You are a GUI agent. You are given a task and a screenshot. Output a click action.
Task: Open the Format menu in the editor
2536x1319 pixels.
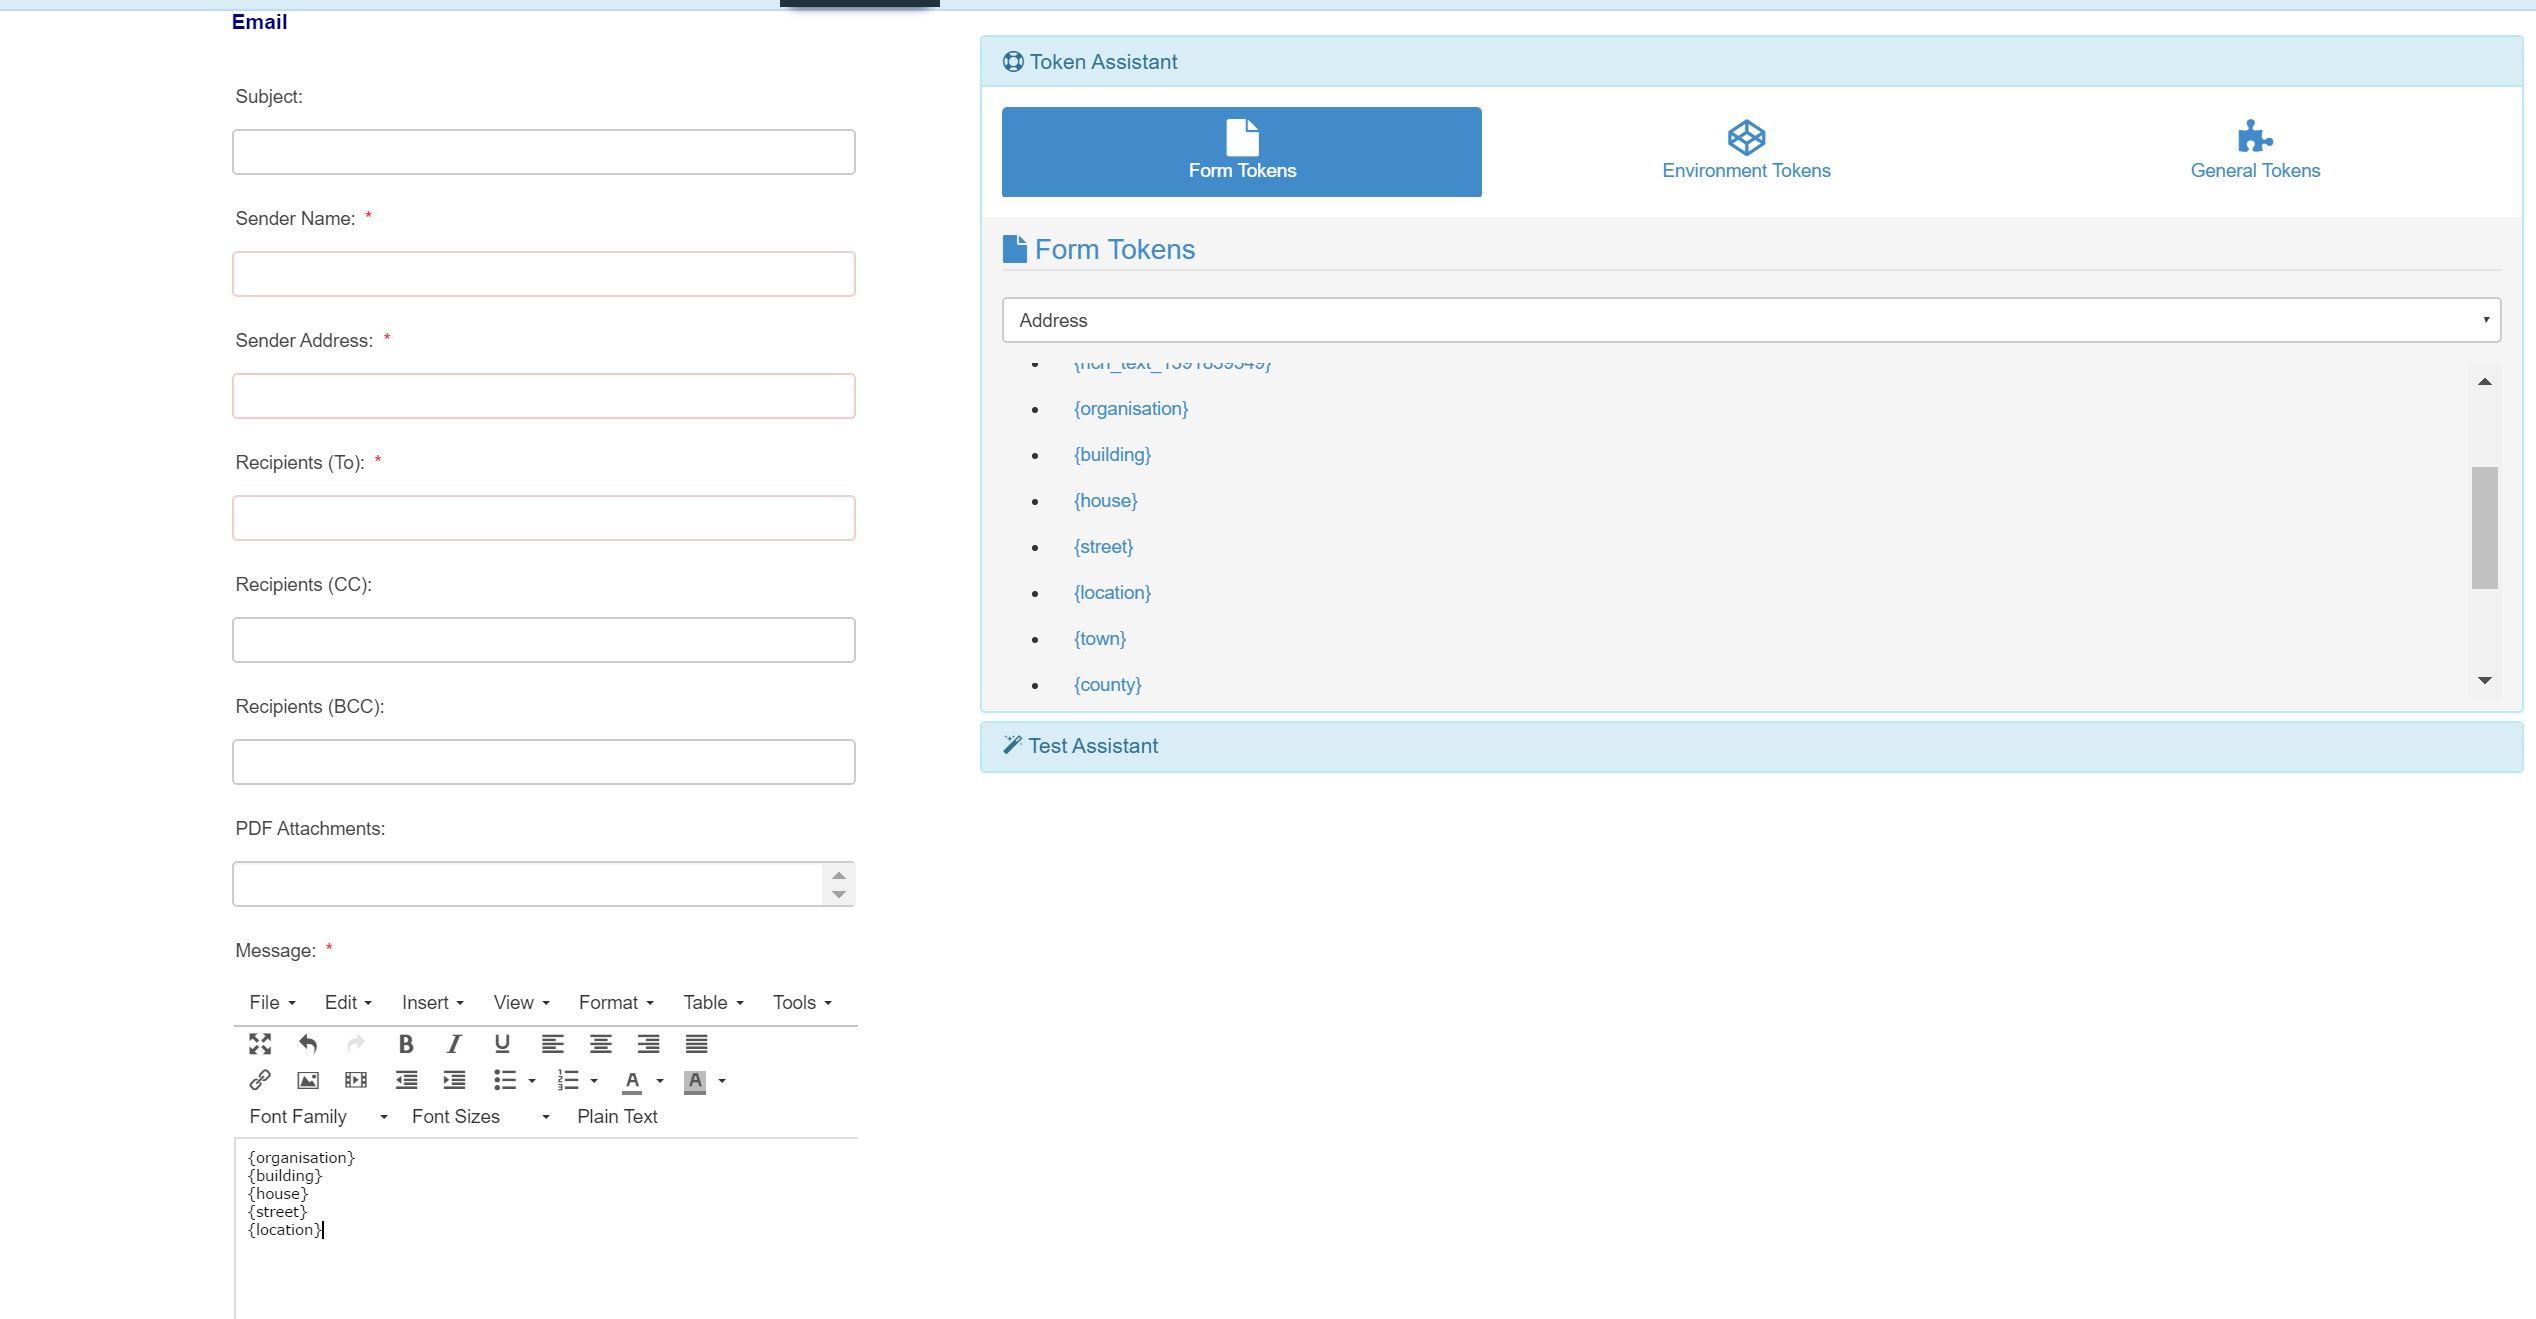(613, 1002)
